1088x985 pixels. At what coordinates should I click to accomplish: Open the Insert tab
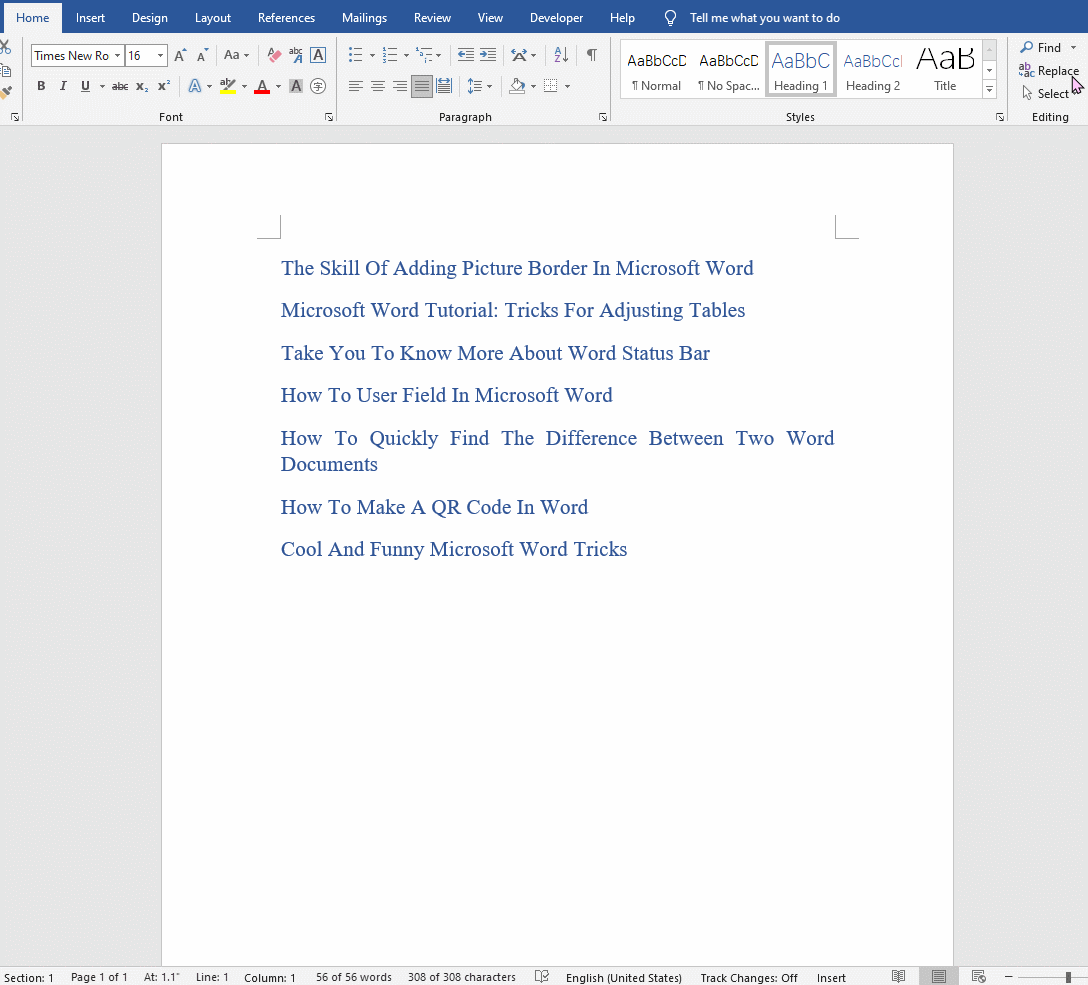(x=90, y=17)
